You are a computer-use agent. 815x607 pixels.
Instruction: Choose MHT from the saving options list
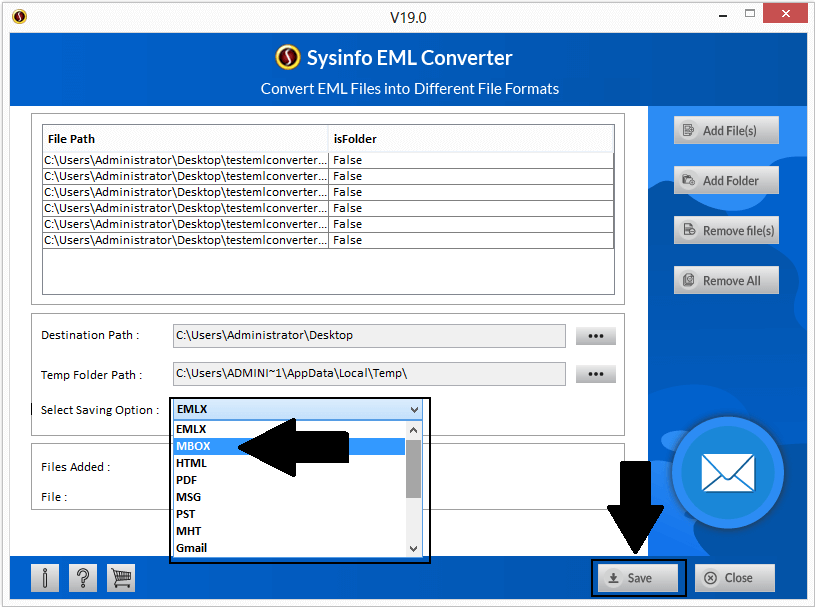coord(289,531)
